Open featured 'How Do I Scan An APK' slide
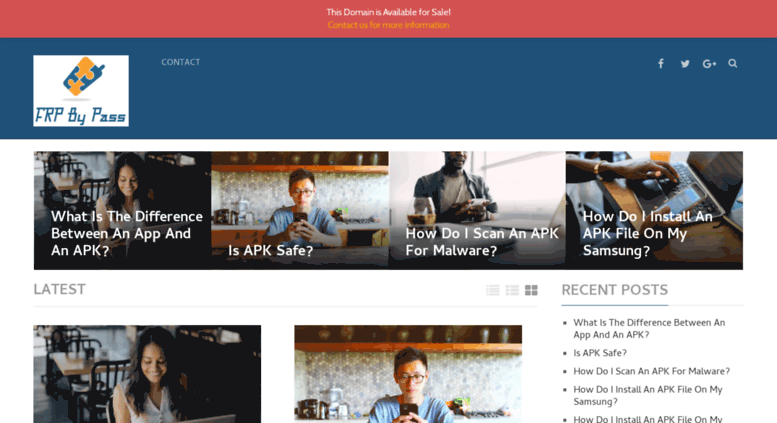This screenshot has width=777, height=423. tap(477, 211)
